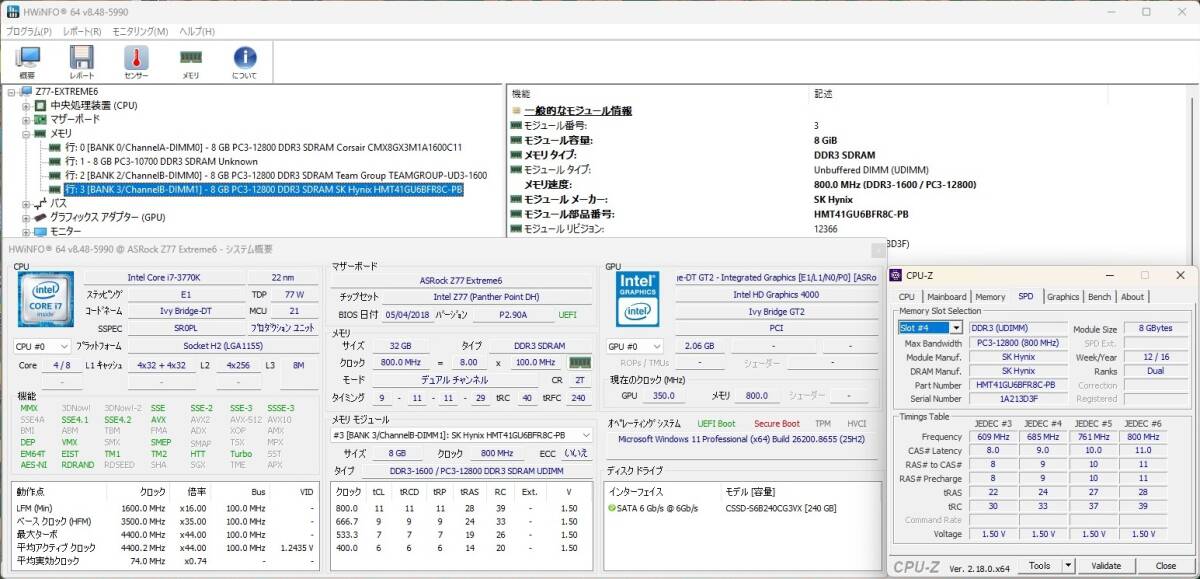The width and height of the screenshot is (1200, 579).
Task: Open レポート(R) menu
Action: (82, 31)
